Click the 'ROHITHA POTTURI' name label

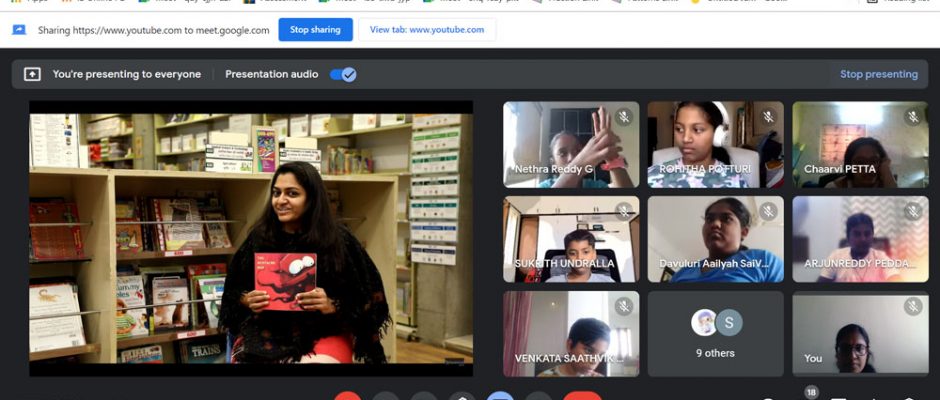[705, 169]
